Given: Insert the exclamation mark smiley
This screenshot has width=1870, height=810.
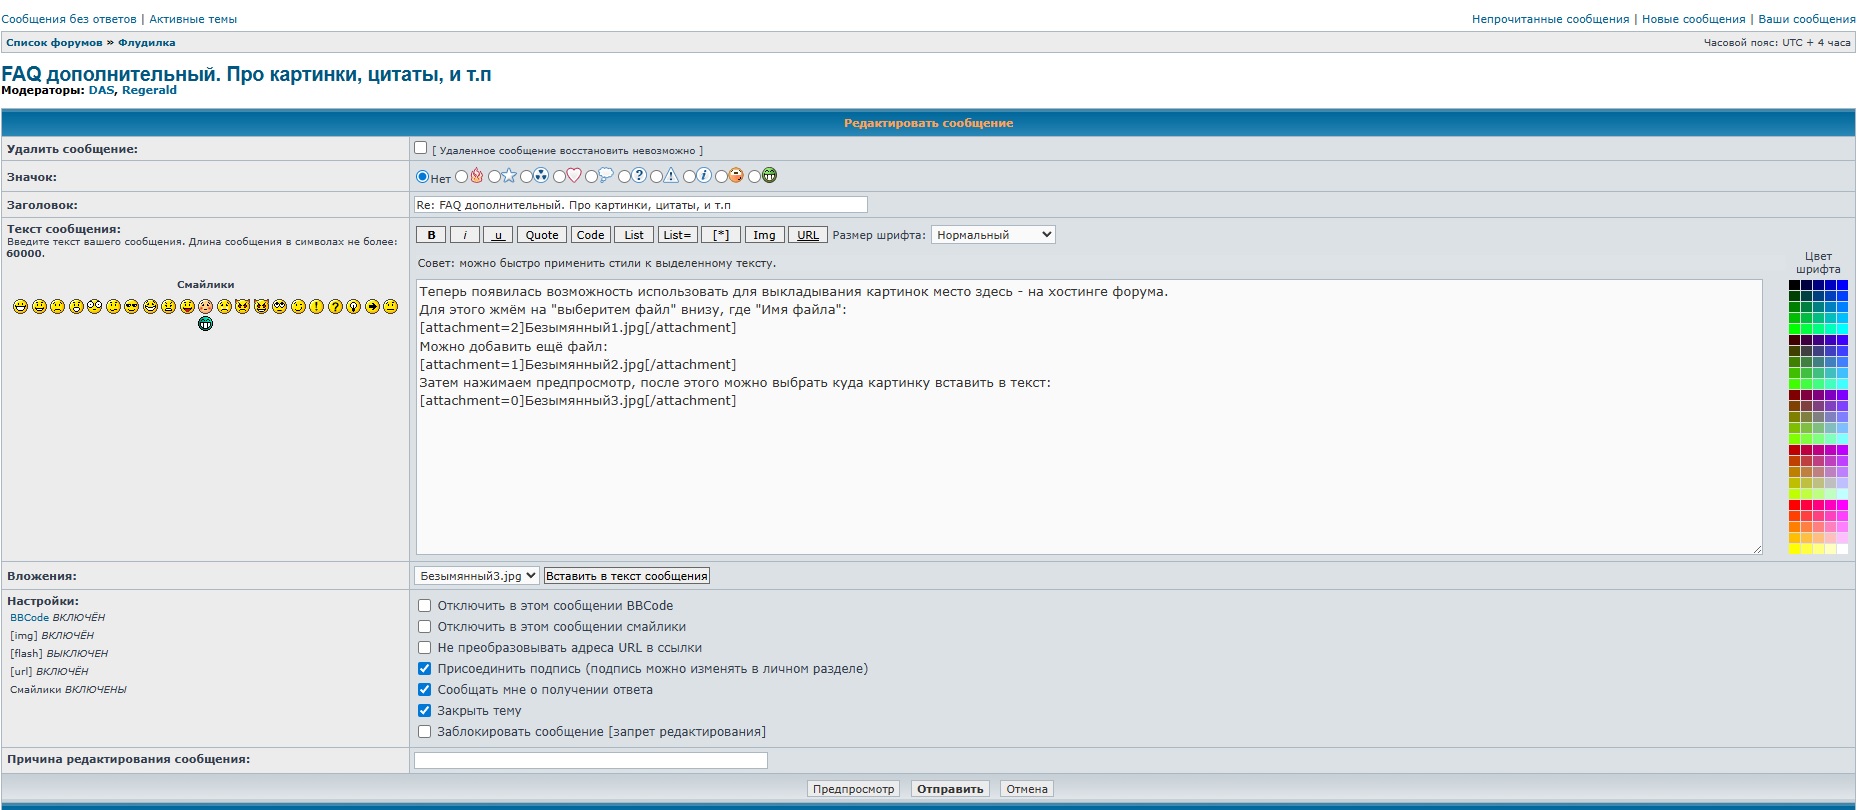Looking at the screenshot, I should (316, 306).
